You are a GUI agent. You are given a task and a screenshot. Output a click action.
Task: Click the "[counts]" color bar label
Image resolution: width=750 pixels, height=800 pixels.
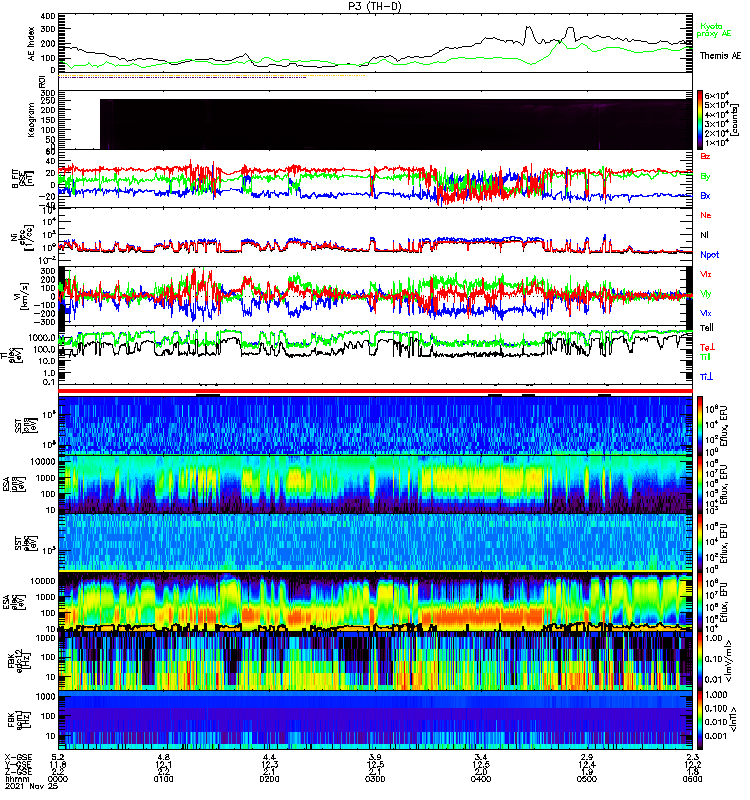click(735, 120)
